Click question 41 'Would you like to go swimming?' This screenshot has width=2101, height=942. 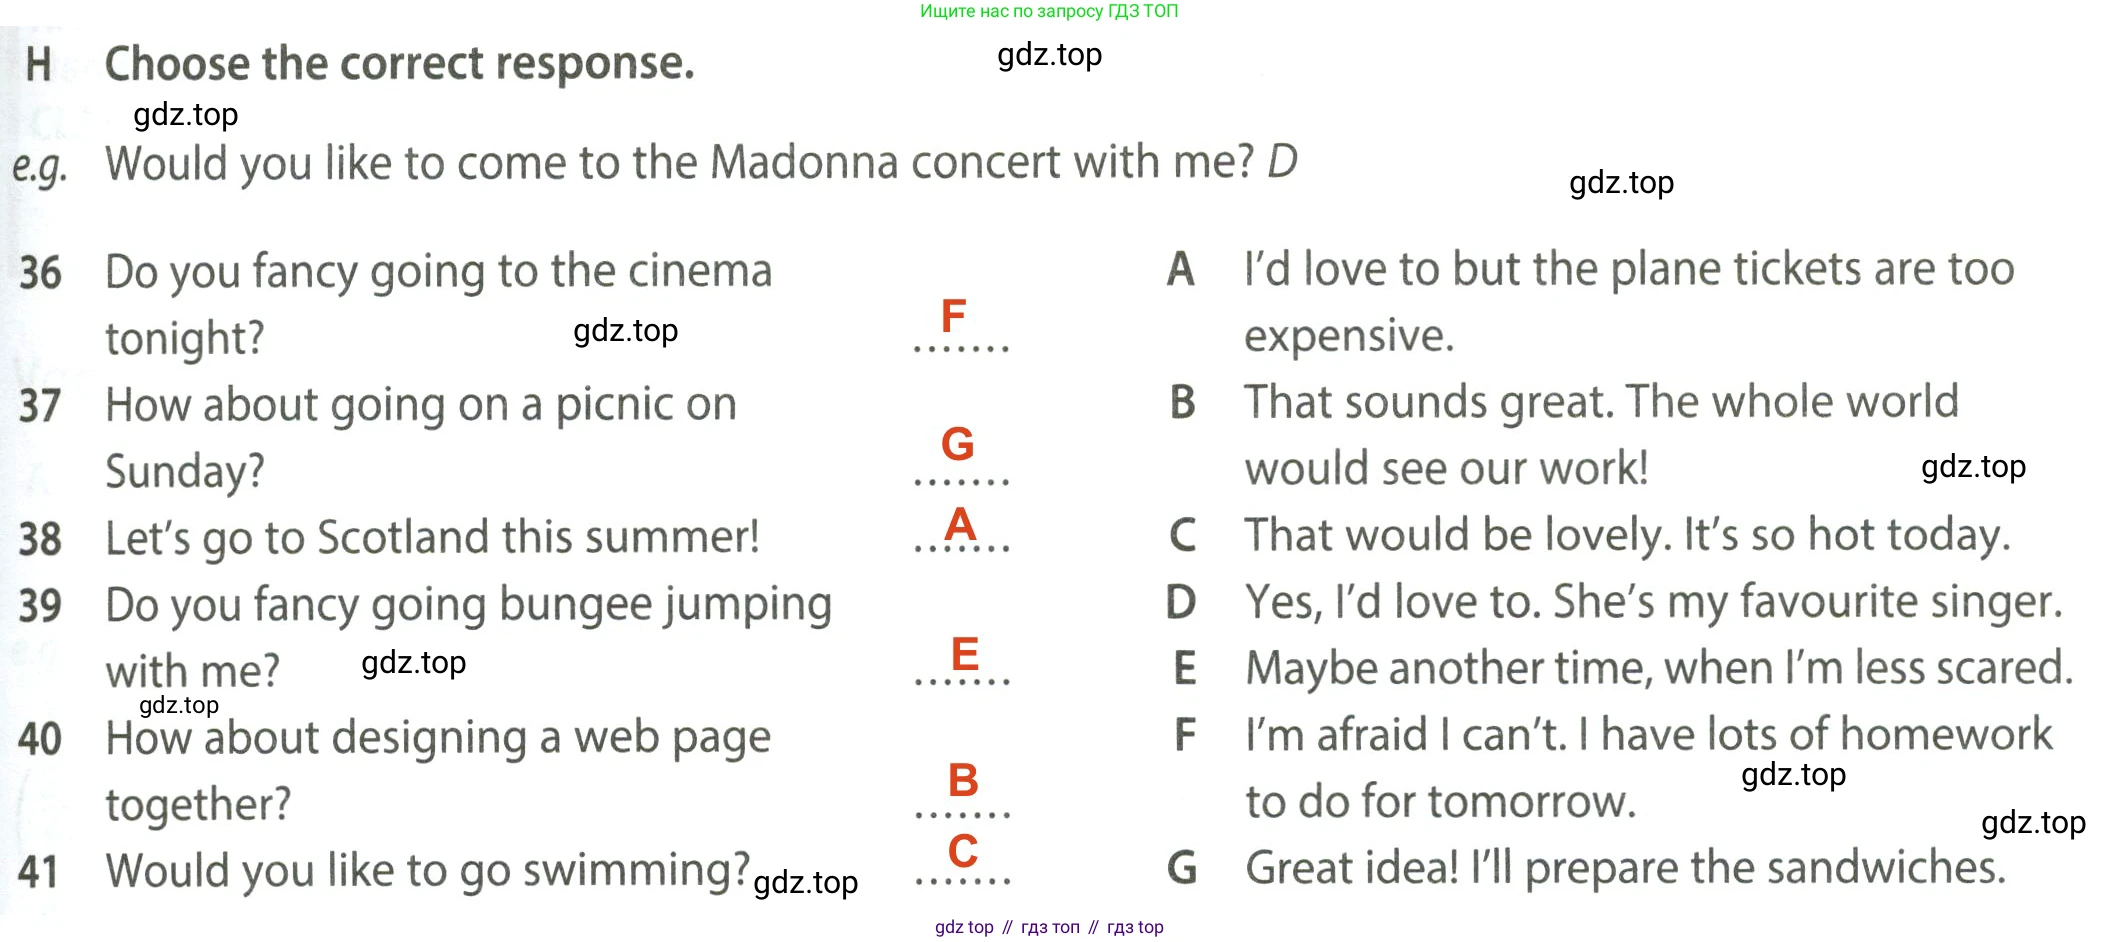coord(427,870)
